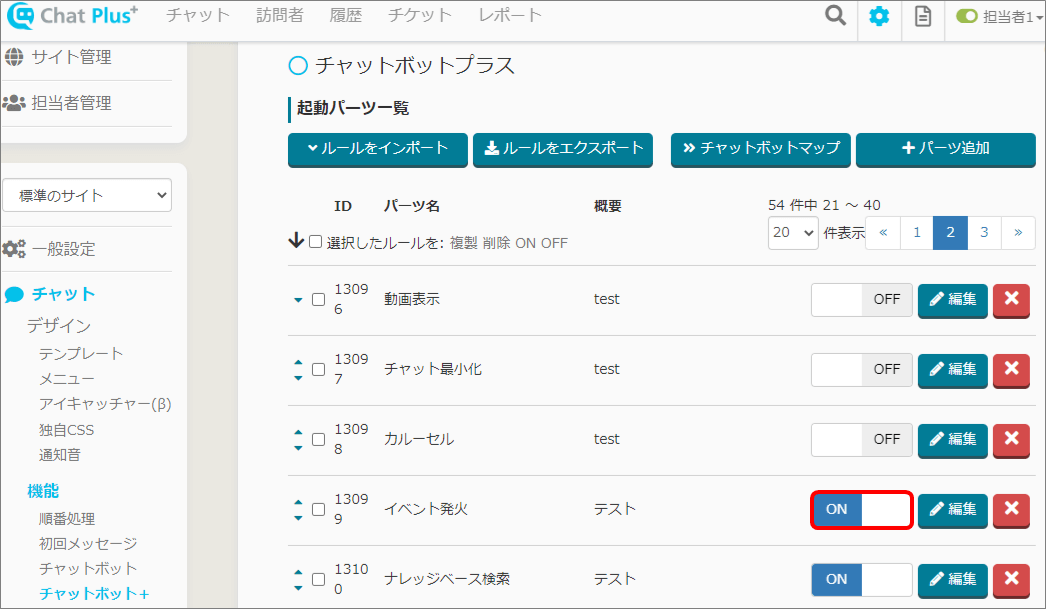Delete the ナレッジベース検索 part with red X
The image size is (1046, 609).
1011,580
